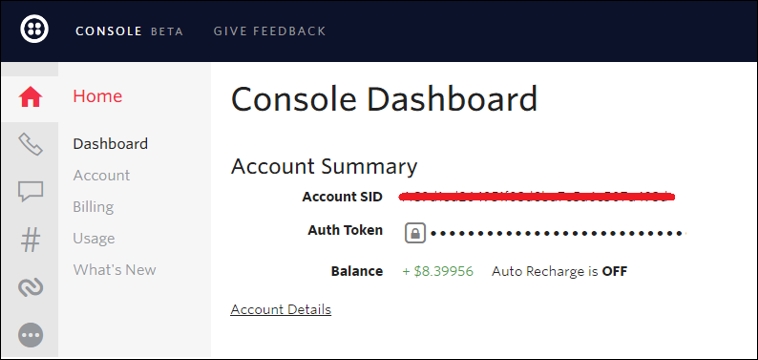Reveal Auth Token using lock icon
This screenshot has height=360, width=758.
tap(415, 233)
